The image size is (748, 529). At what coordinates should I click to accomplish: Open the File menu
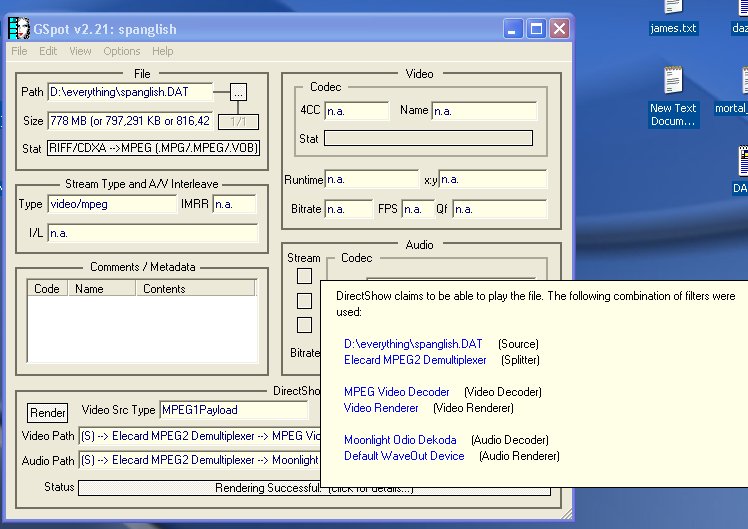(x=19, y=51)
